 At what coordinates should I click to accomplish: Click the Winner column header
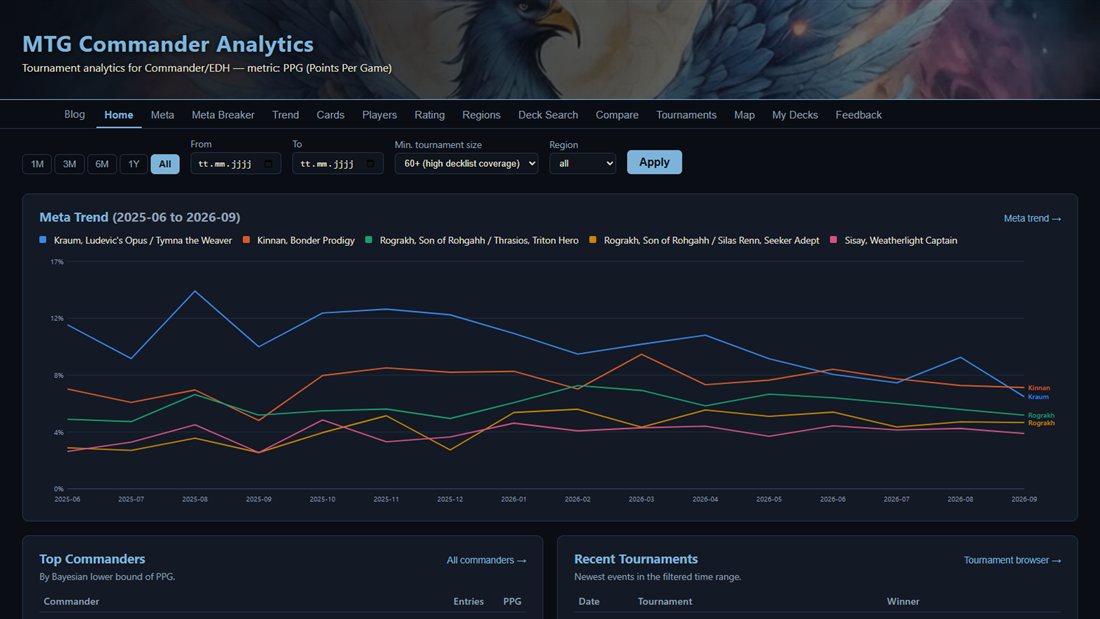(903, 601)
